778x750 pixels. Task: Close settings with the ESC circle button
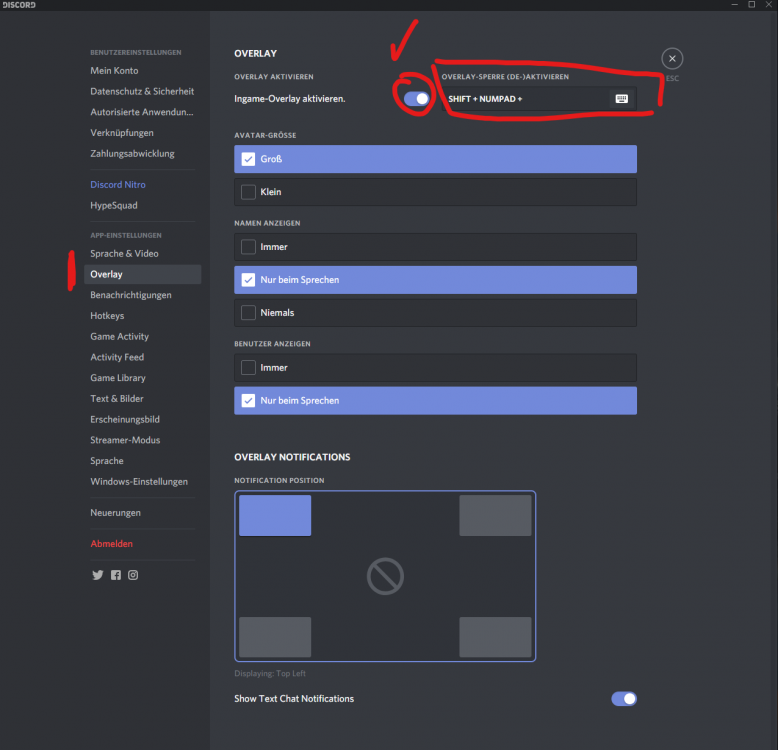tap(672, 59)
